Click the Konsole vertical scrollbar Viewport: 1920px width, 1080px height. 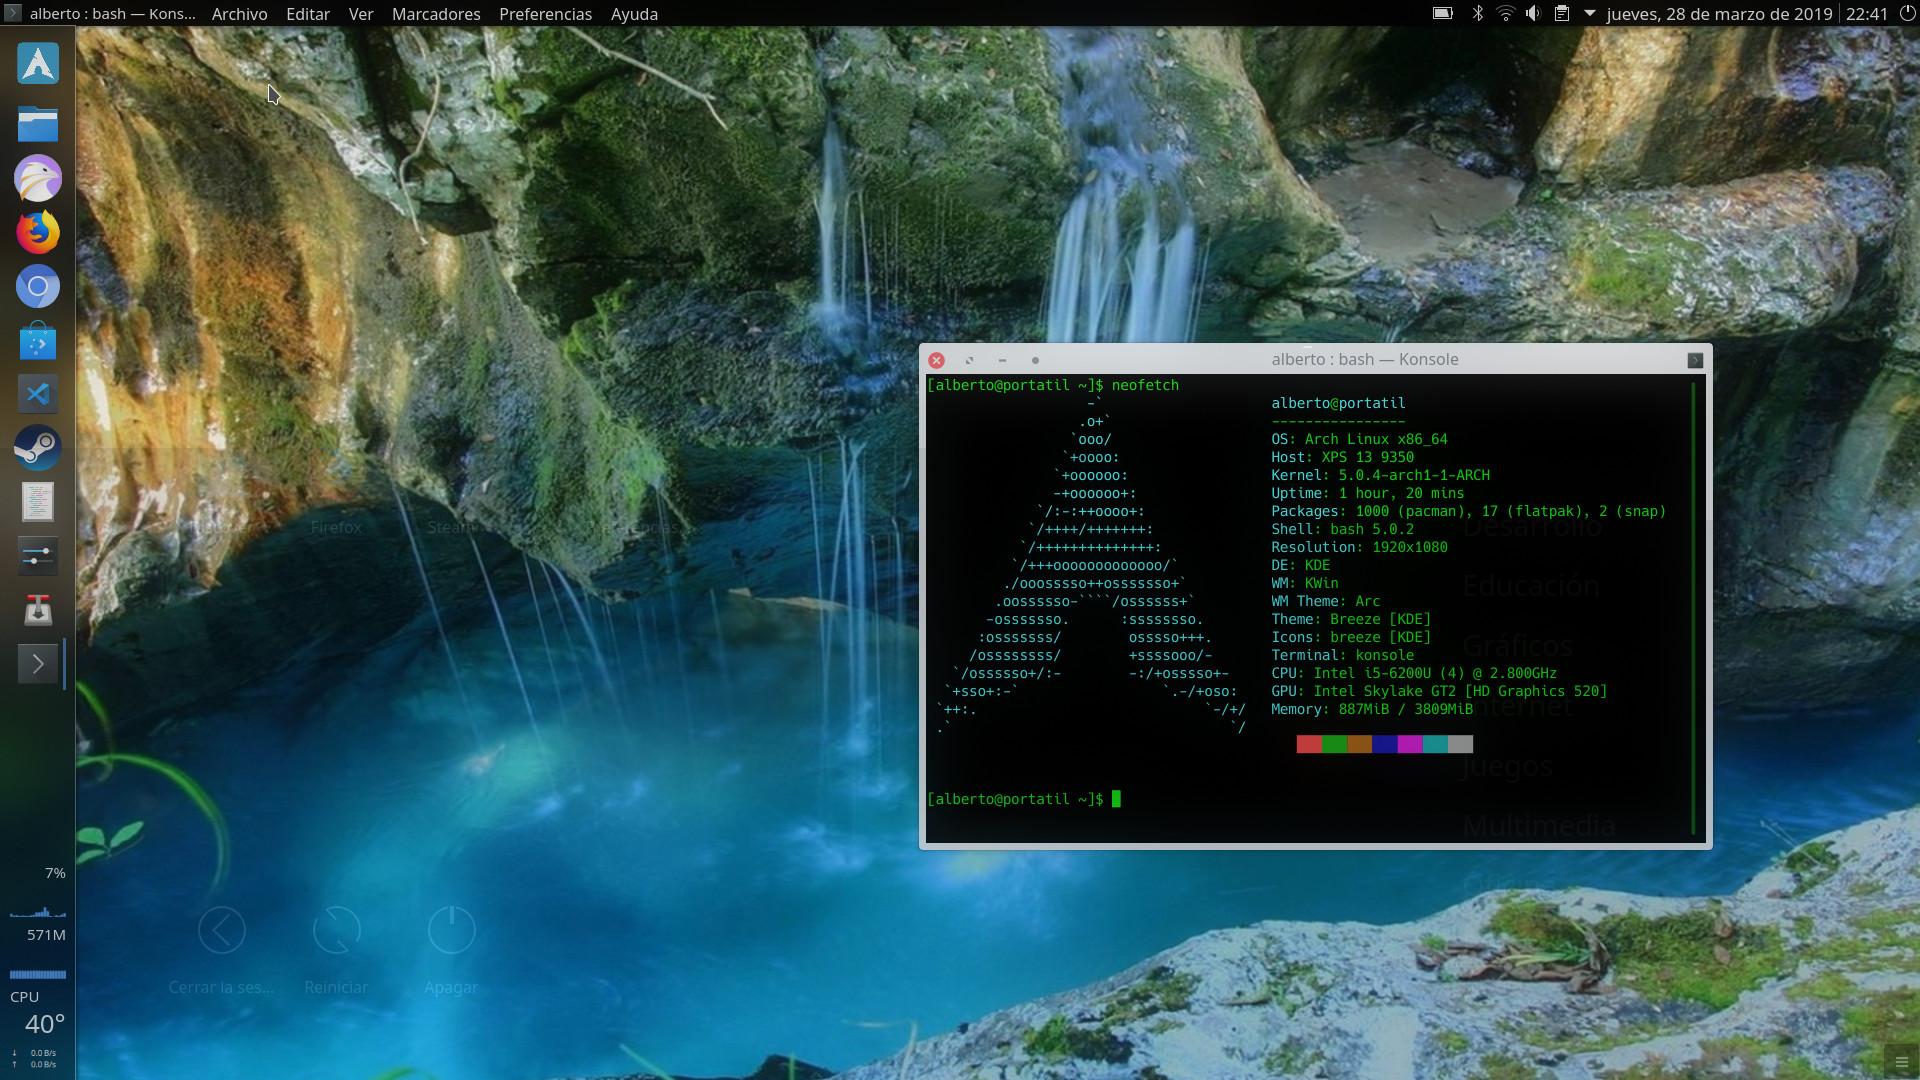pyautogui.click(x=1693, y=608)
